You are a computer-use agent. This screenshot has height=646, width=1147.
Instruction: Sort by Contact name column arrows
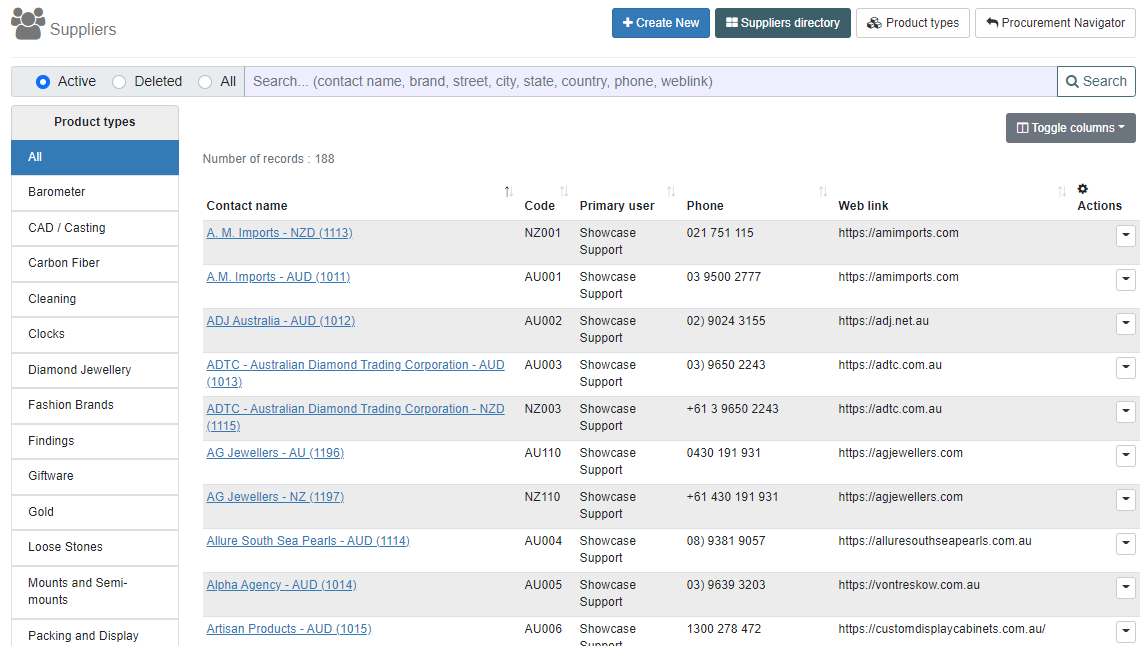pos(508,192)
